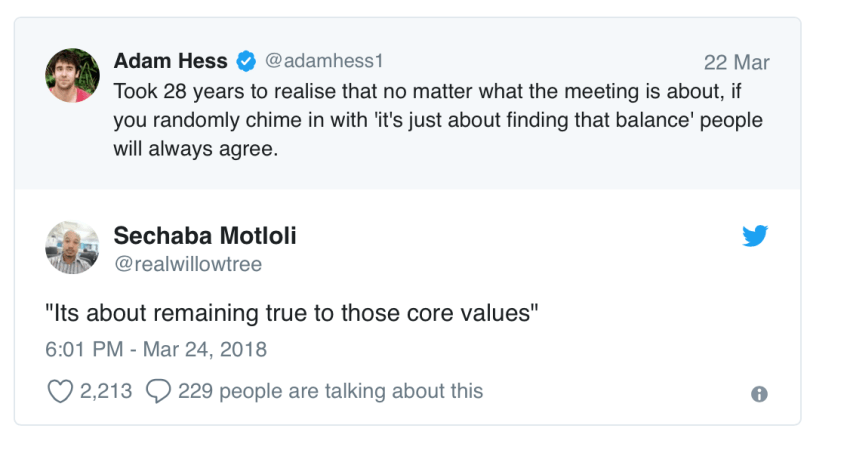Open Adam Hess's profile picture
This screenshot has height=453, width=847.
pyautogui.click(x=72, y=74)
